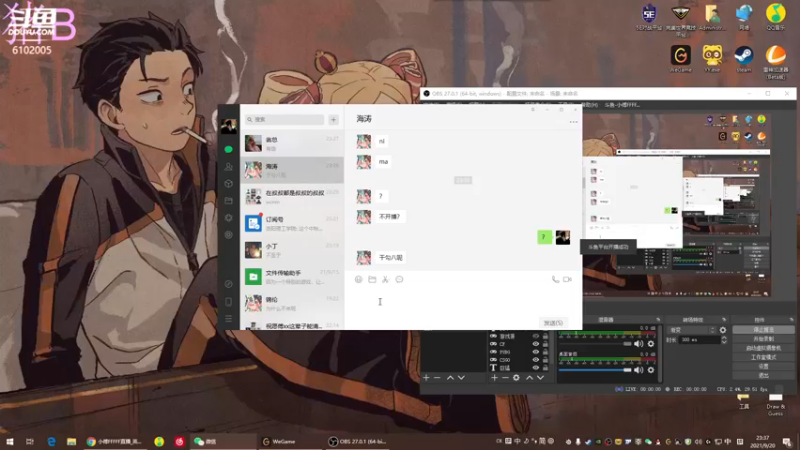The width and height of the screenshot is (800, 450).
Task: Click the WeChat profile avatar at sidebar top
Action: tap(229, 126)
